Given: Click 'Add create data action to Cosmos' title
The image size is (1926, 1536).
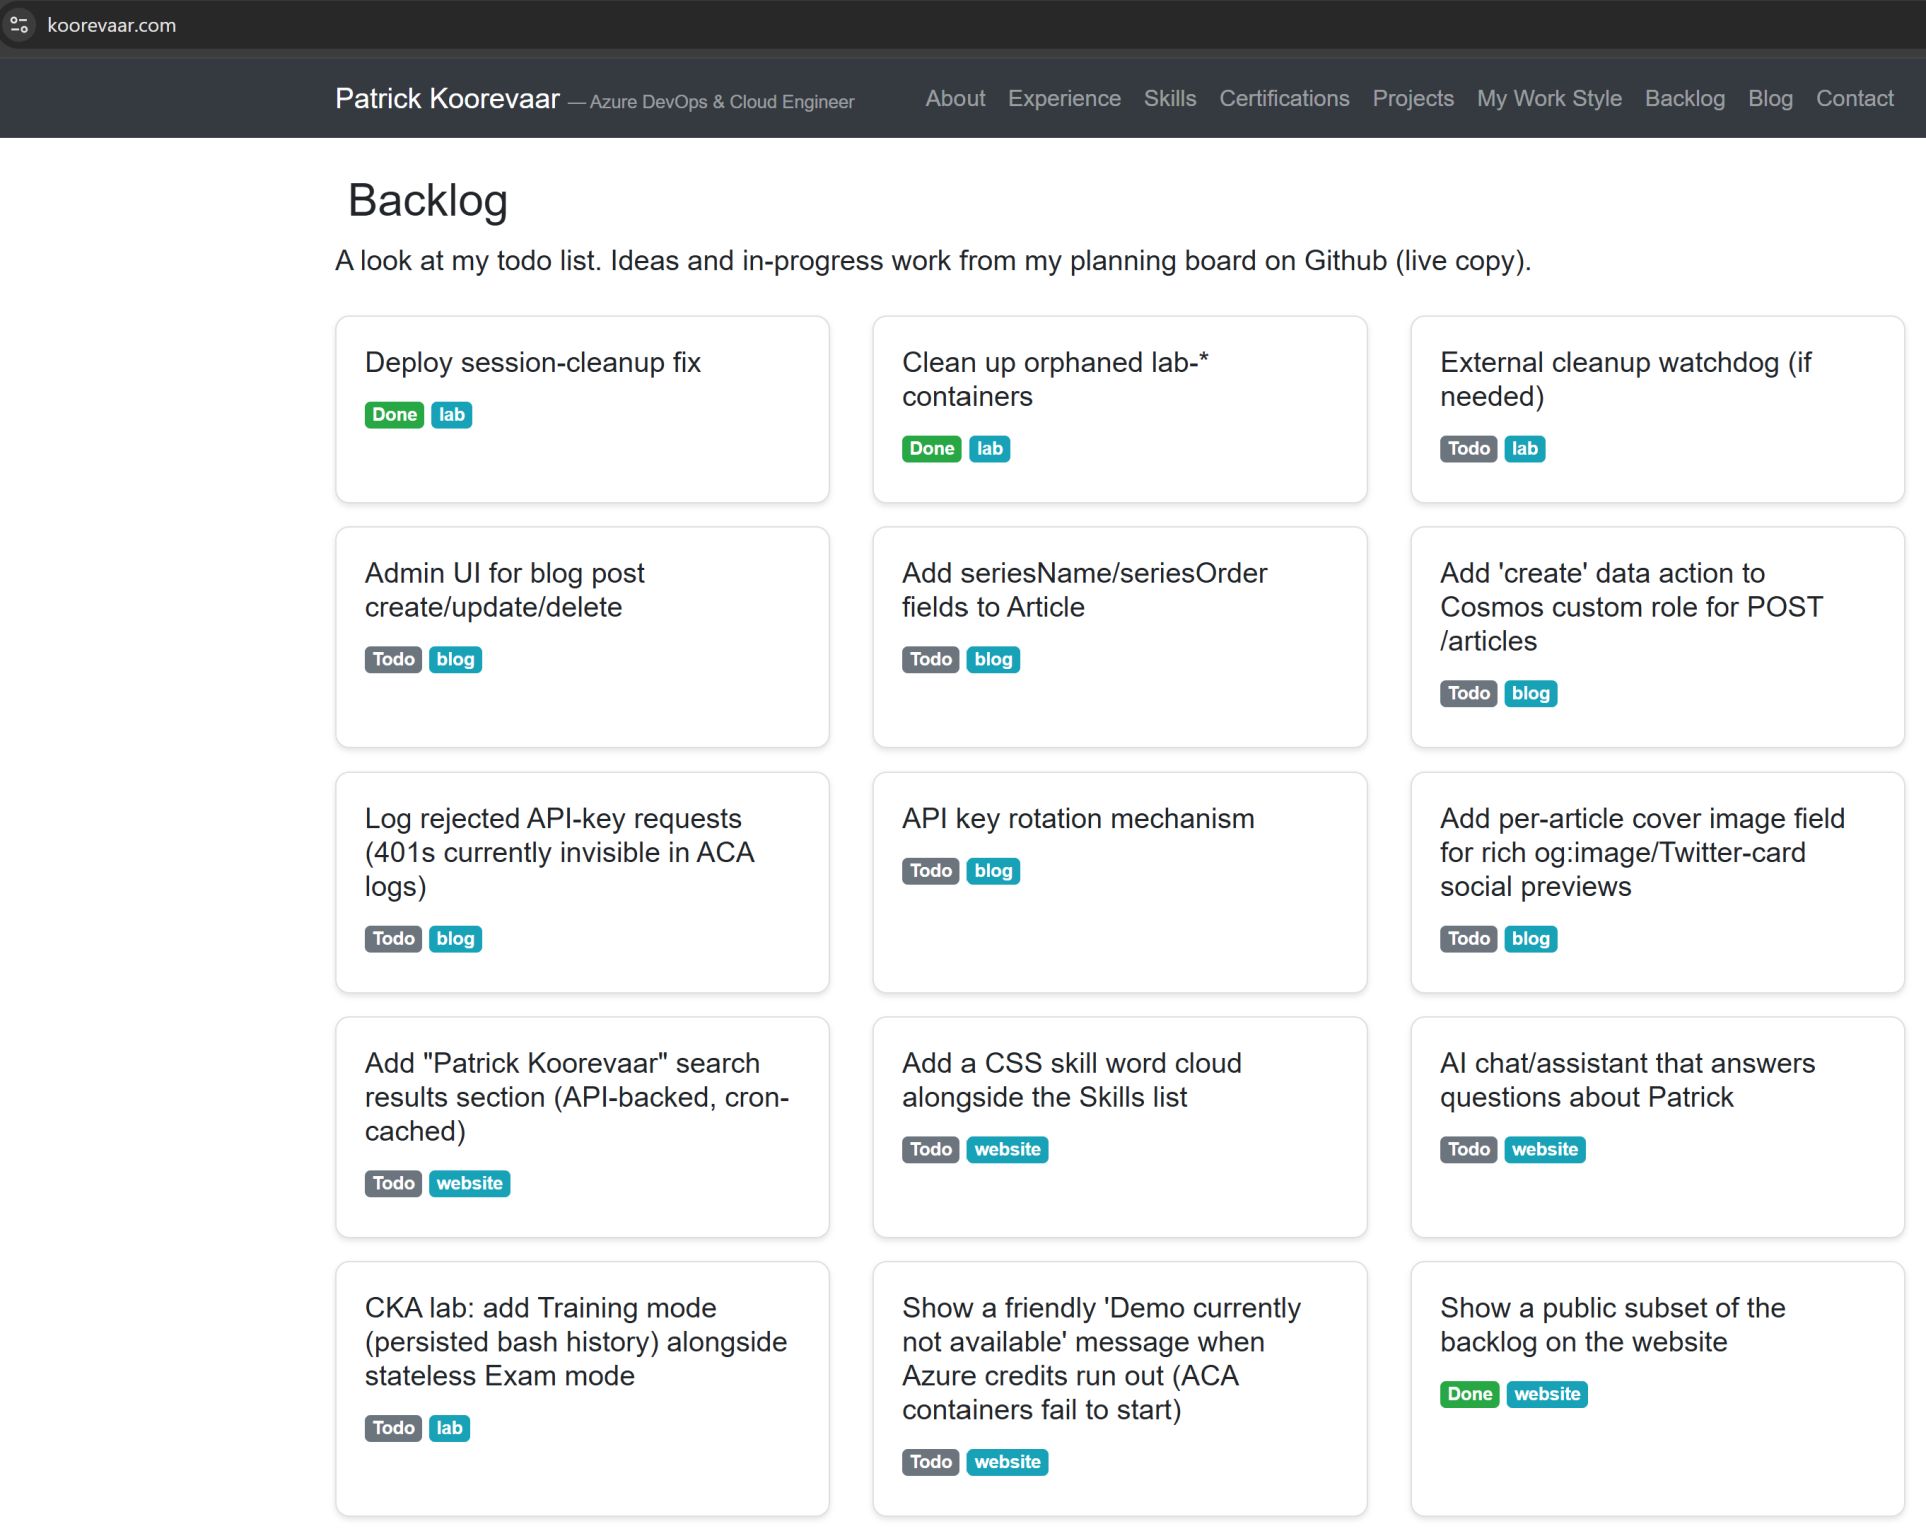Looking at the screenshot, I should pos(1631,607).
